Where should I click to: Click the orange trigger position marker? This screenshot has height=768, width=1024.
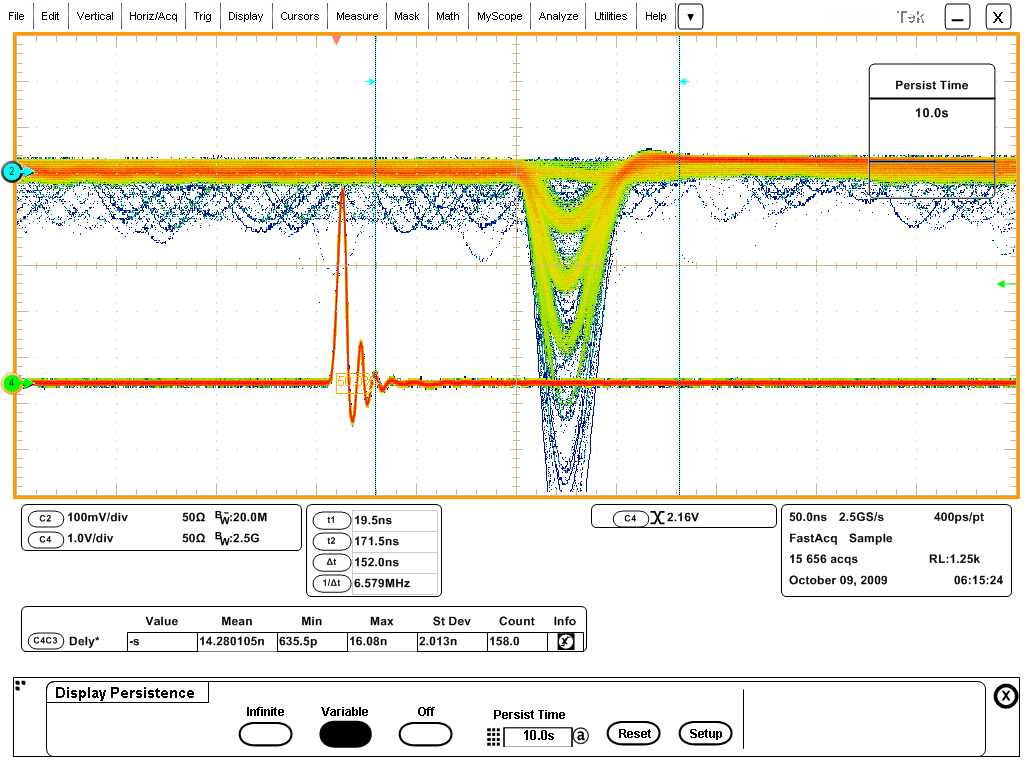point(337,40)
